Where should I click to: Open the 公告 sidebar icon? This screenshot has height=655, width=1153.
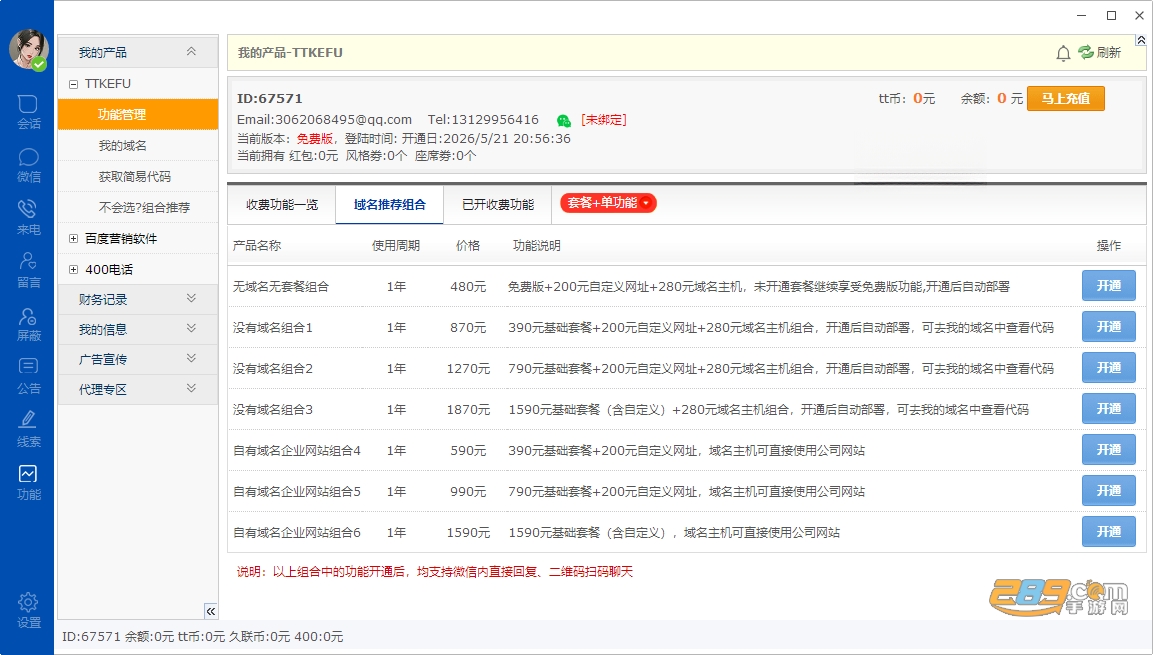pos(28,377)
